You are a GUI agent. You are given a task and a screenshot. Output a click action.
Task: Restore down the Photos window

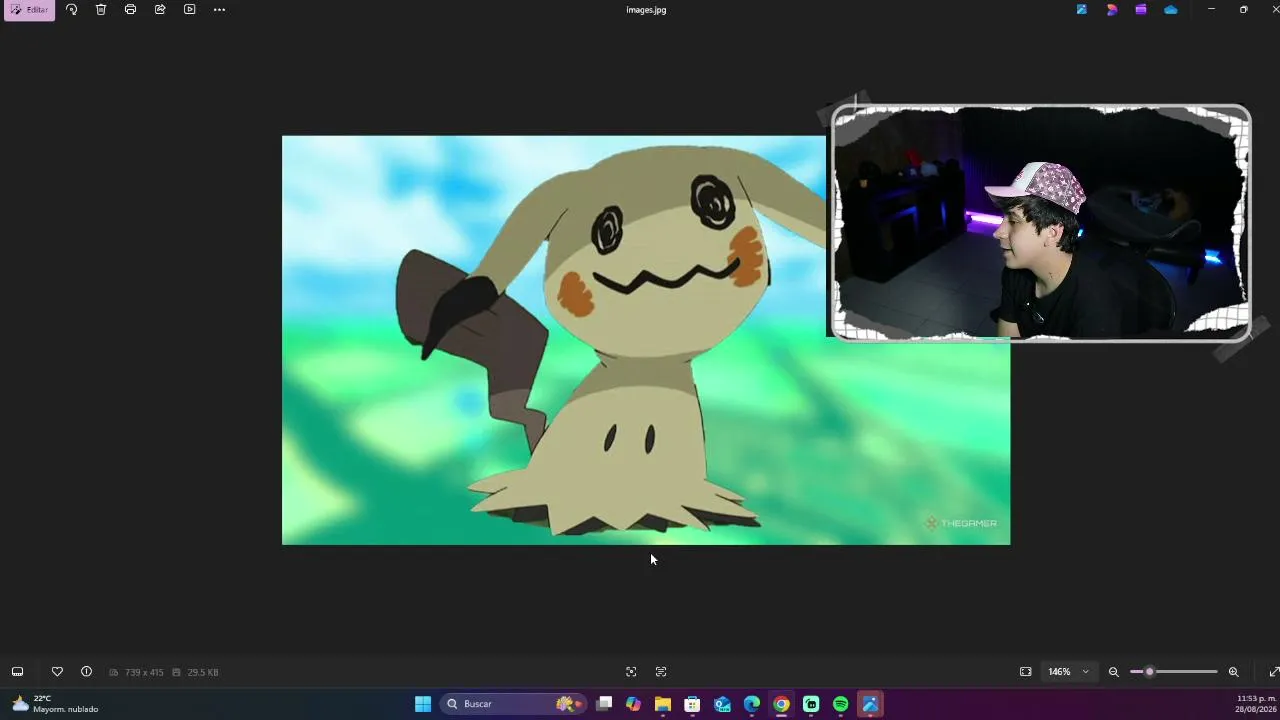tap(1243, 10)
